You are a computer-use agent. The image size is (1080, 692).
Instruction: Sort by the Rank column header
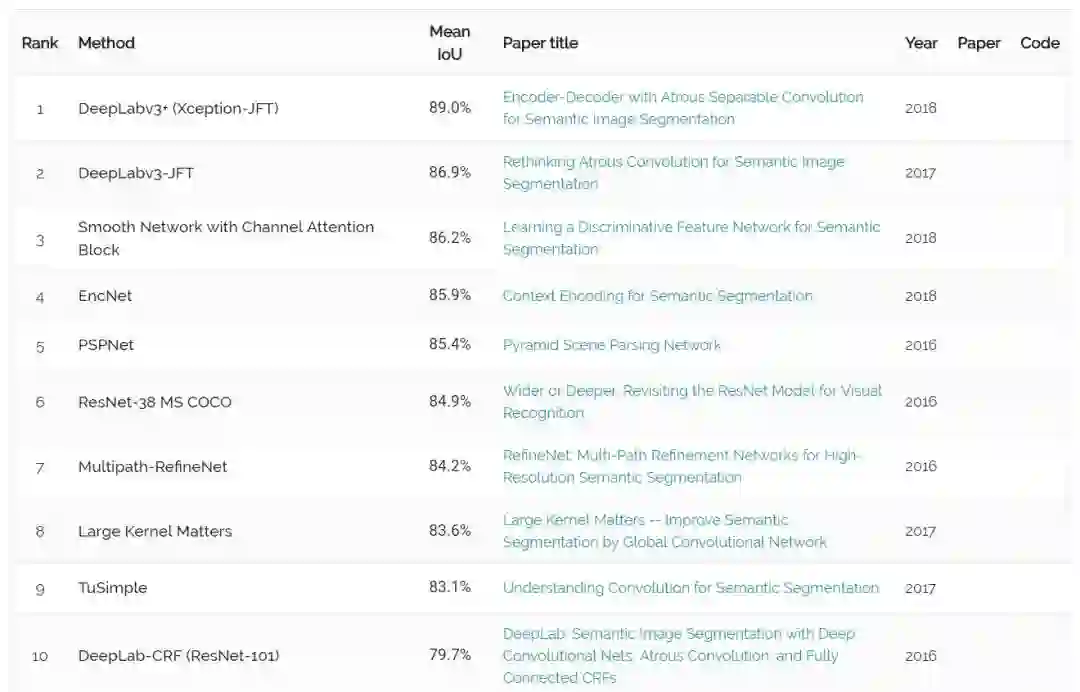(x=40, y=43)
